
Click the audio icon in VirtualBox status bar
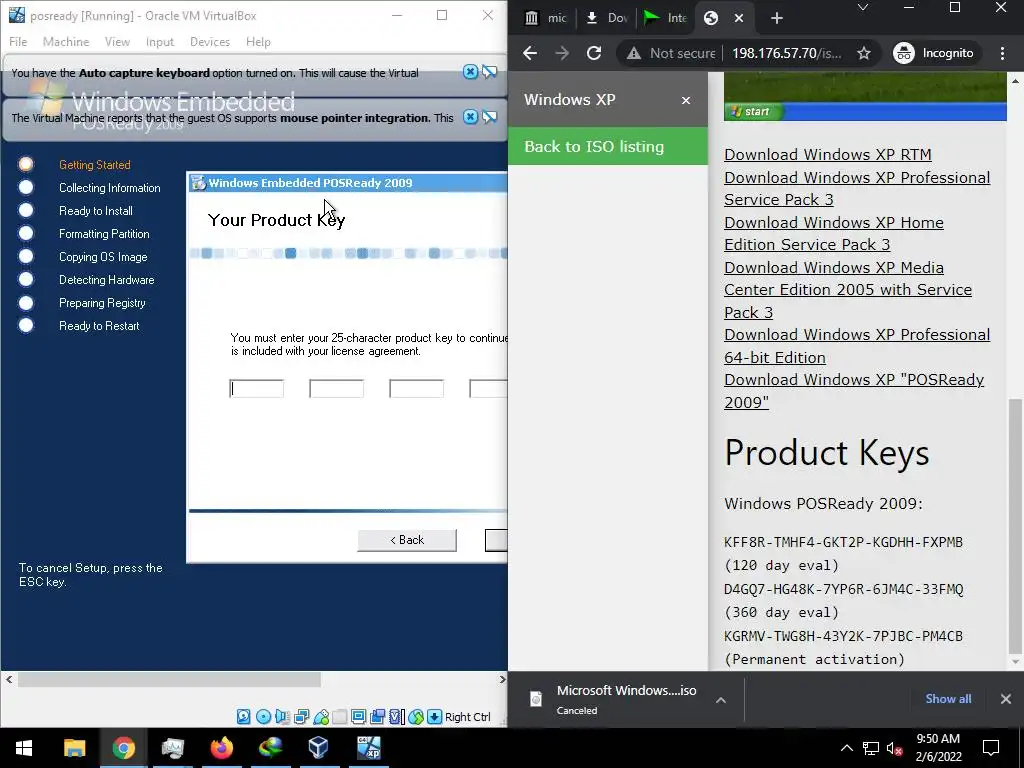click(x=282, y=716)
